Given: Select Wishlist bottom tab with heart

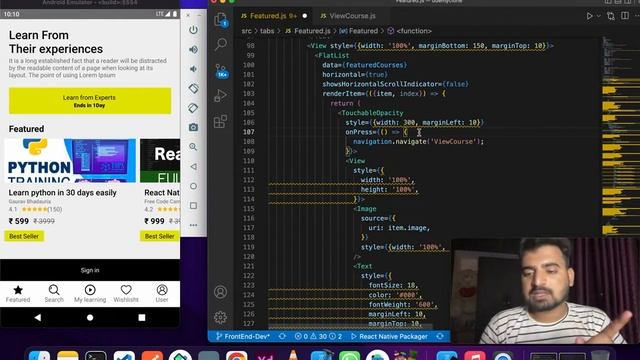Looking at the screenshot, I should pos(126,293).
